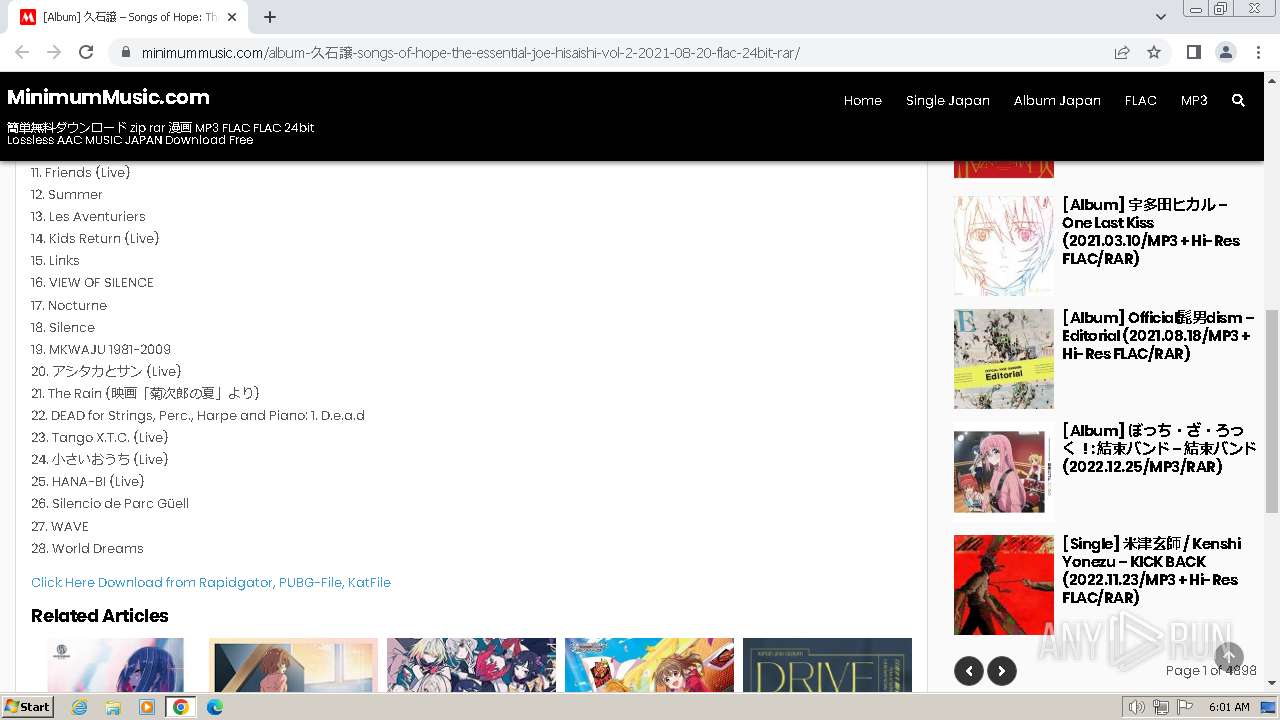The height and width of the screenshot is (720, 1280).
Task: Launch Internet Explorer from taskbar
Action: pyautogui.click(x=79, y=707)
